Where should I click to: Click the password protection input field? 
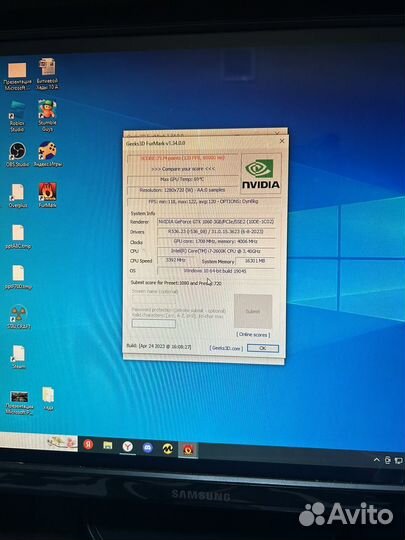[154, 323]
